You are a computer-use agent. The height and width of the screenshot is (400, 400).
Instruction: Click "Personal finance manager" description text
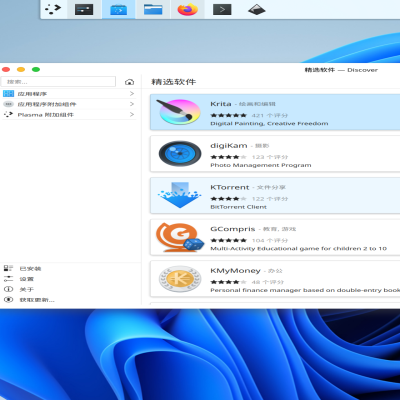tap(305, 290)
